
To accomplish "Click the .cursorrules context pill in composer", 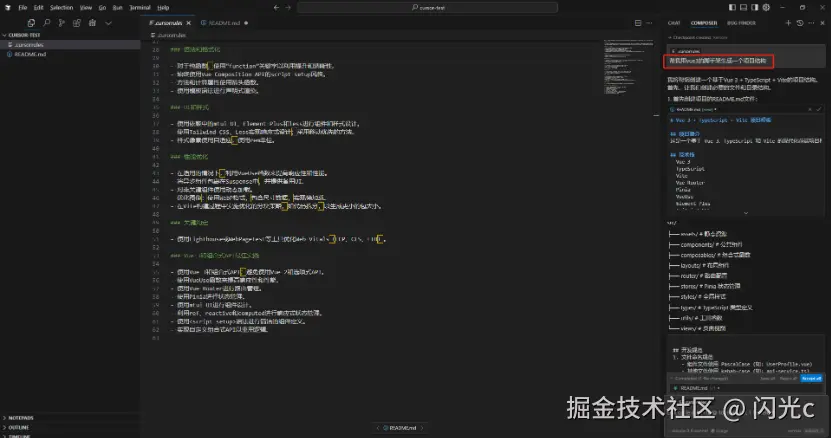I will pyautogui.click(x=686, y=51).
